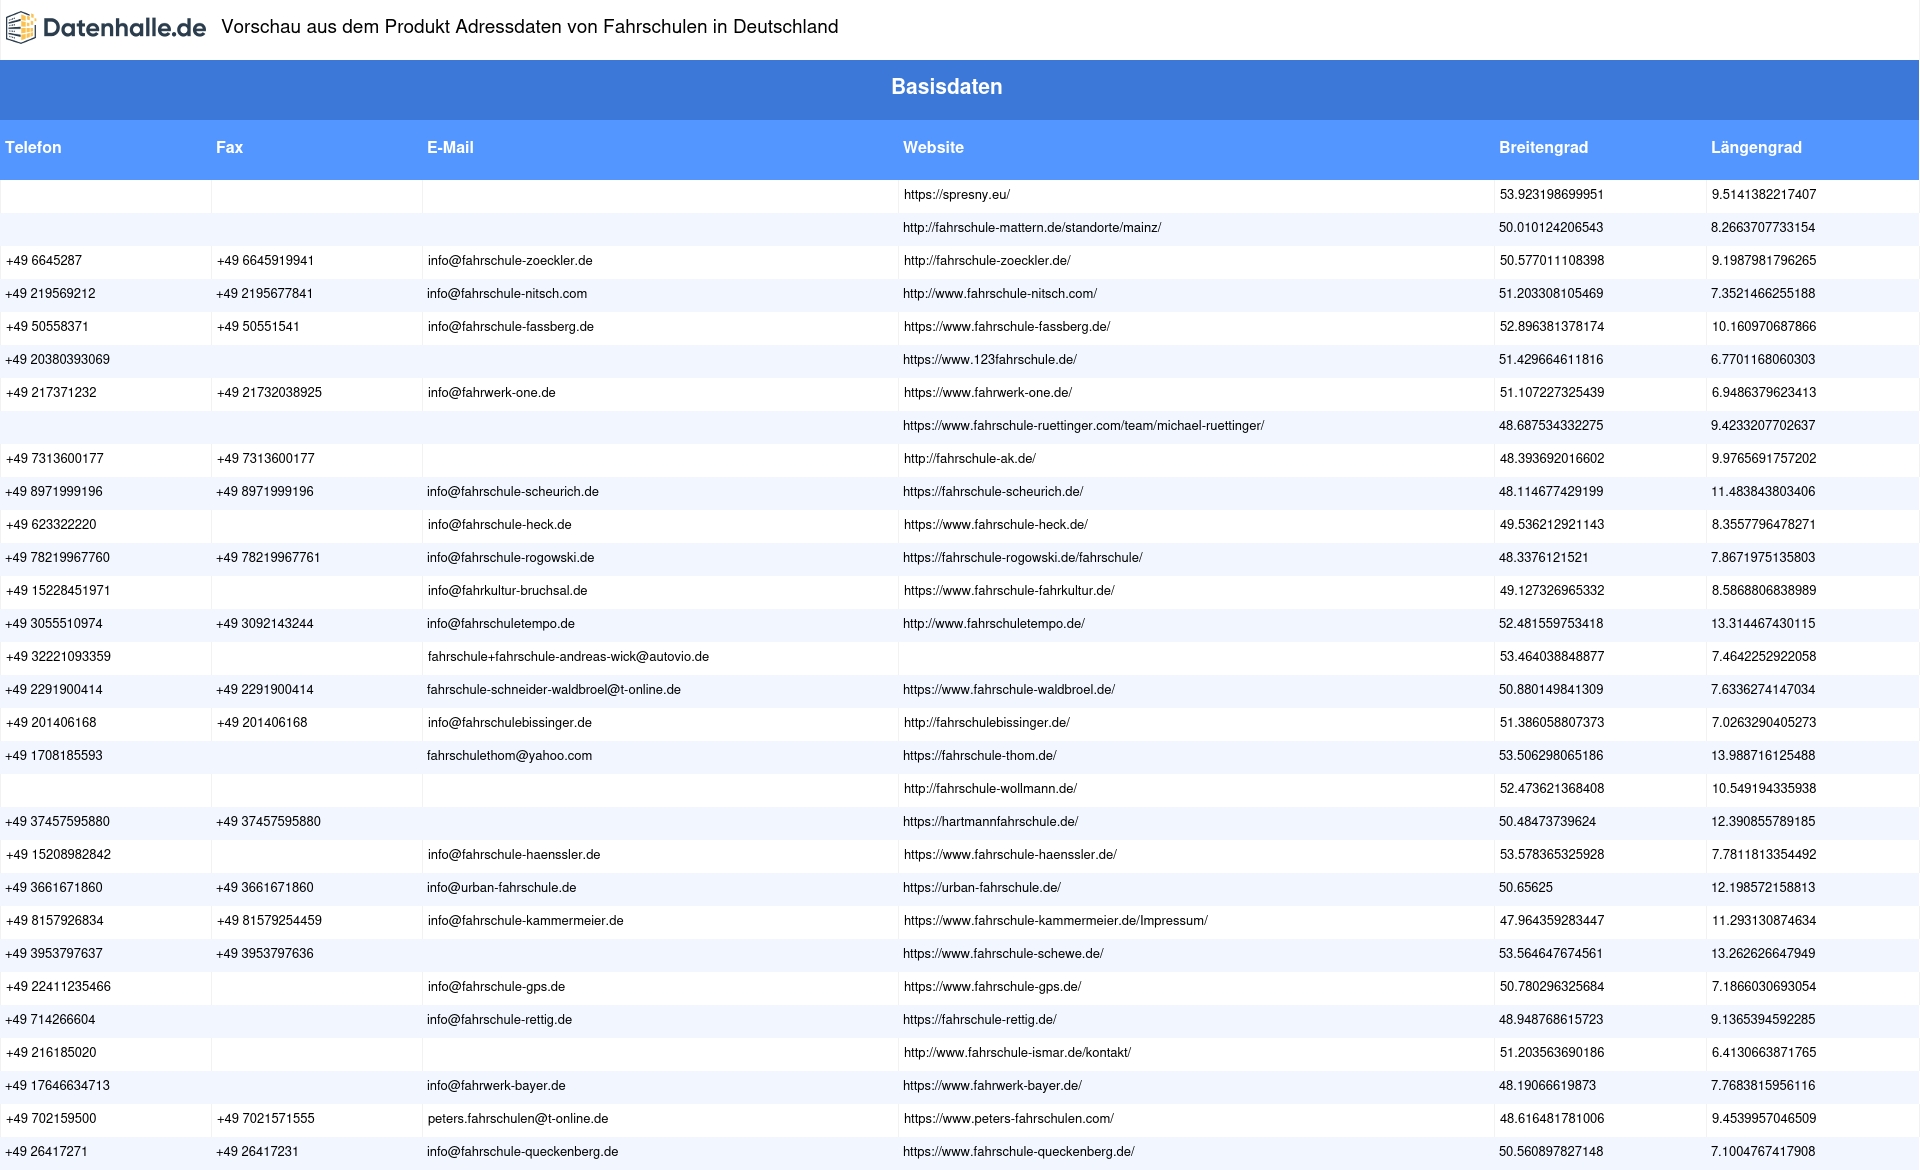Open https://hartmannfahrschule.de/ link
This screenshot has width=1920, height=1170.
tap(990, 822)
